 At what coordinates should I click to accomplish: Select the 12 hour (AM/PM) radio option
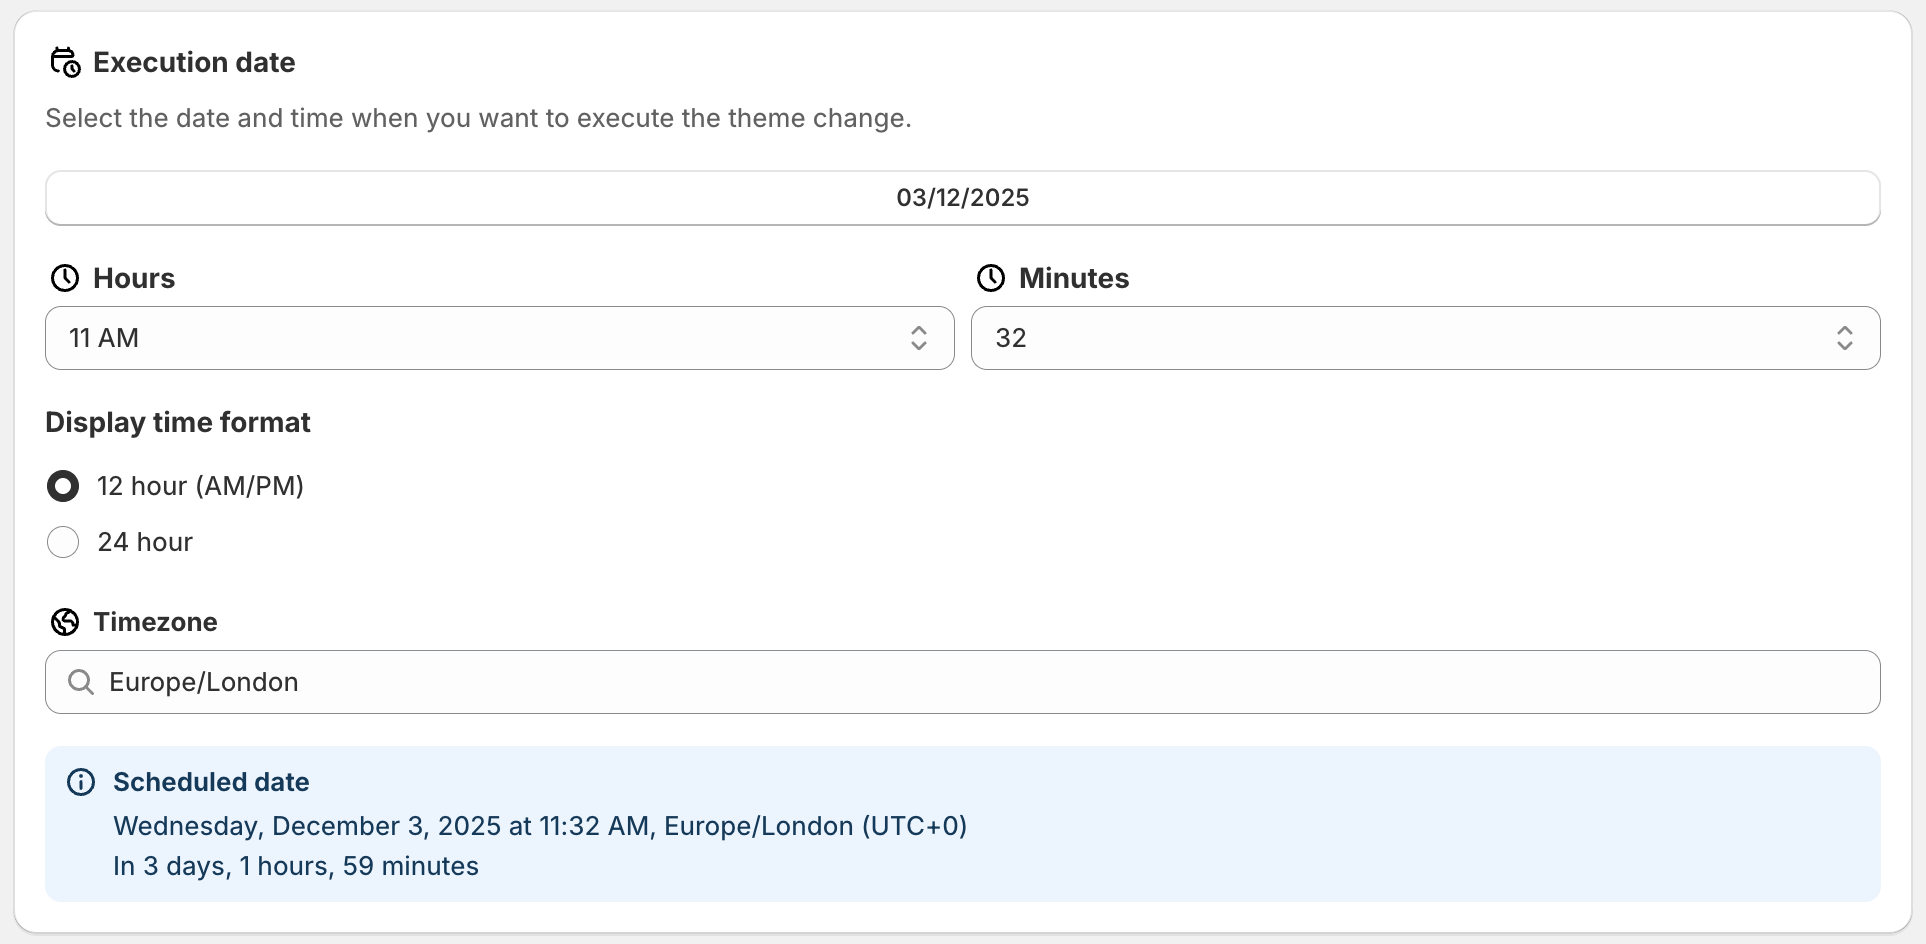coord(63,486)
